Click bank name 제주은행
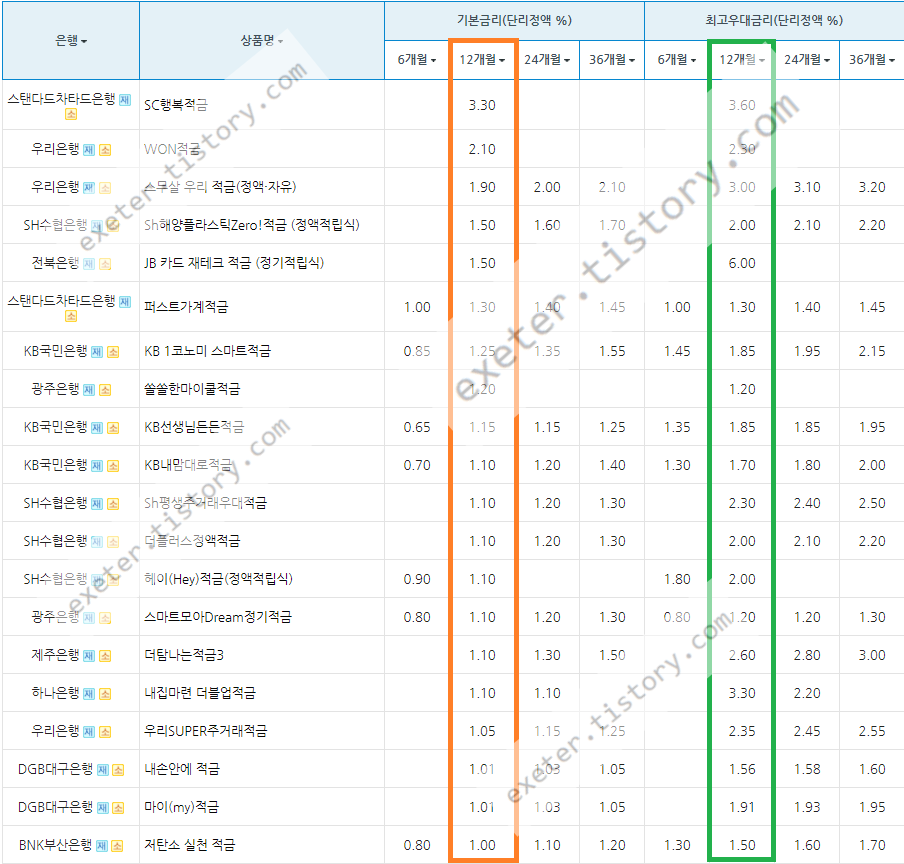Viewport: 904px width, 864px height. 55,655
